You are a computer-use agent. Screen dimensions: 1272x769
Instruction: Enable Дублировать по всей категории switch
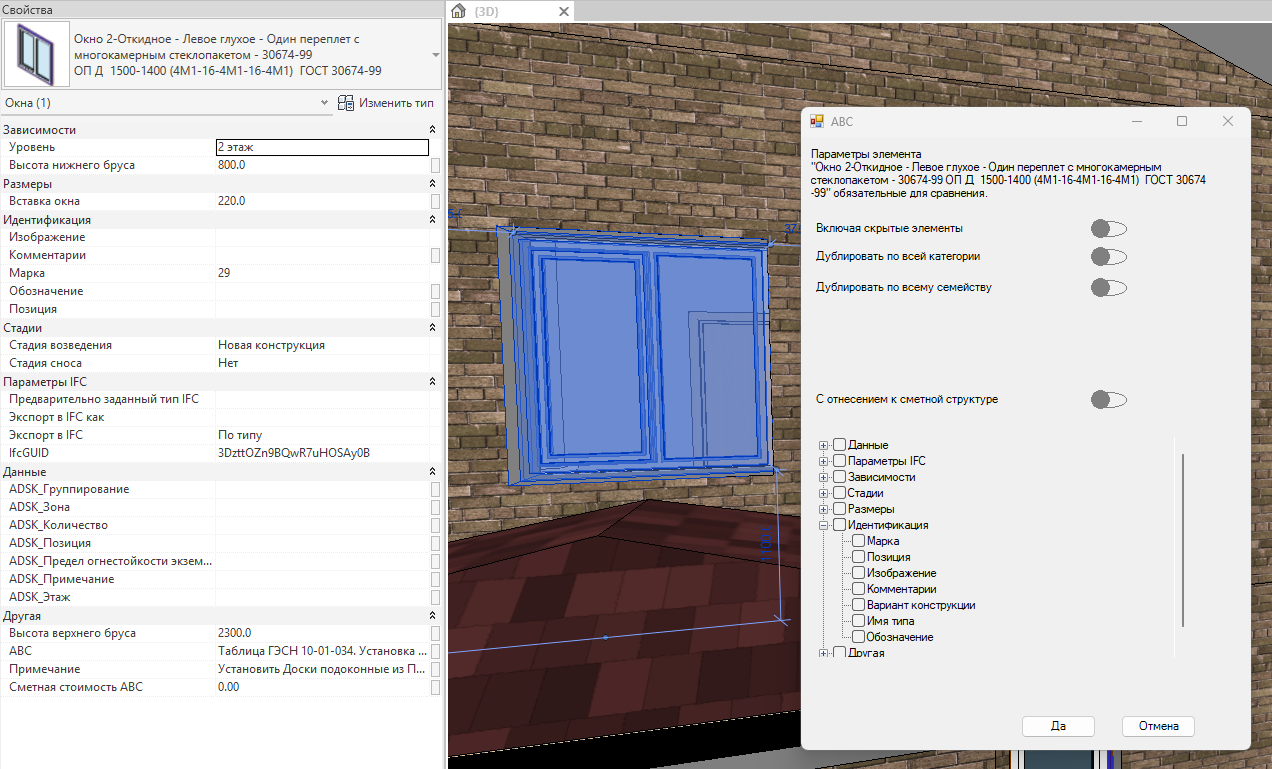pyautogui.click(x=1109, y=257)
